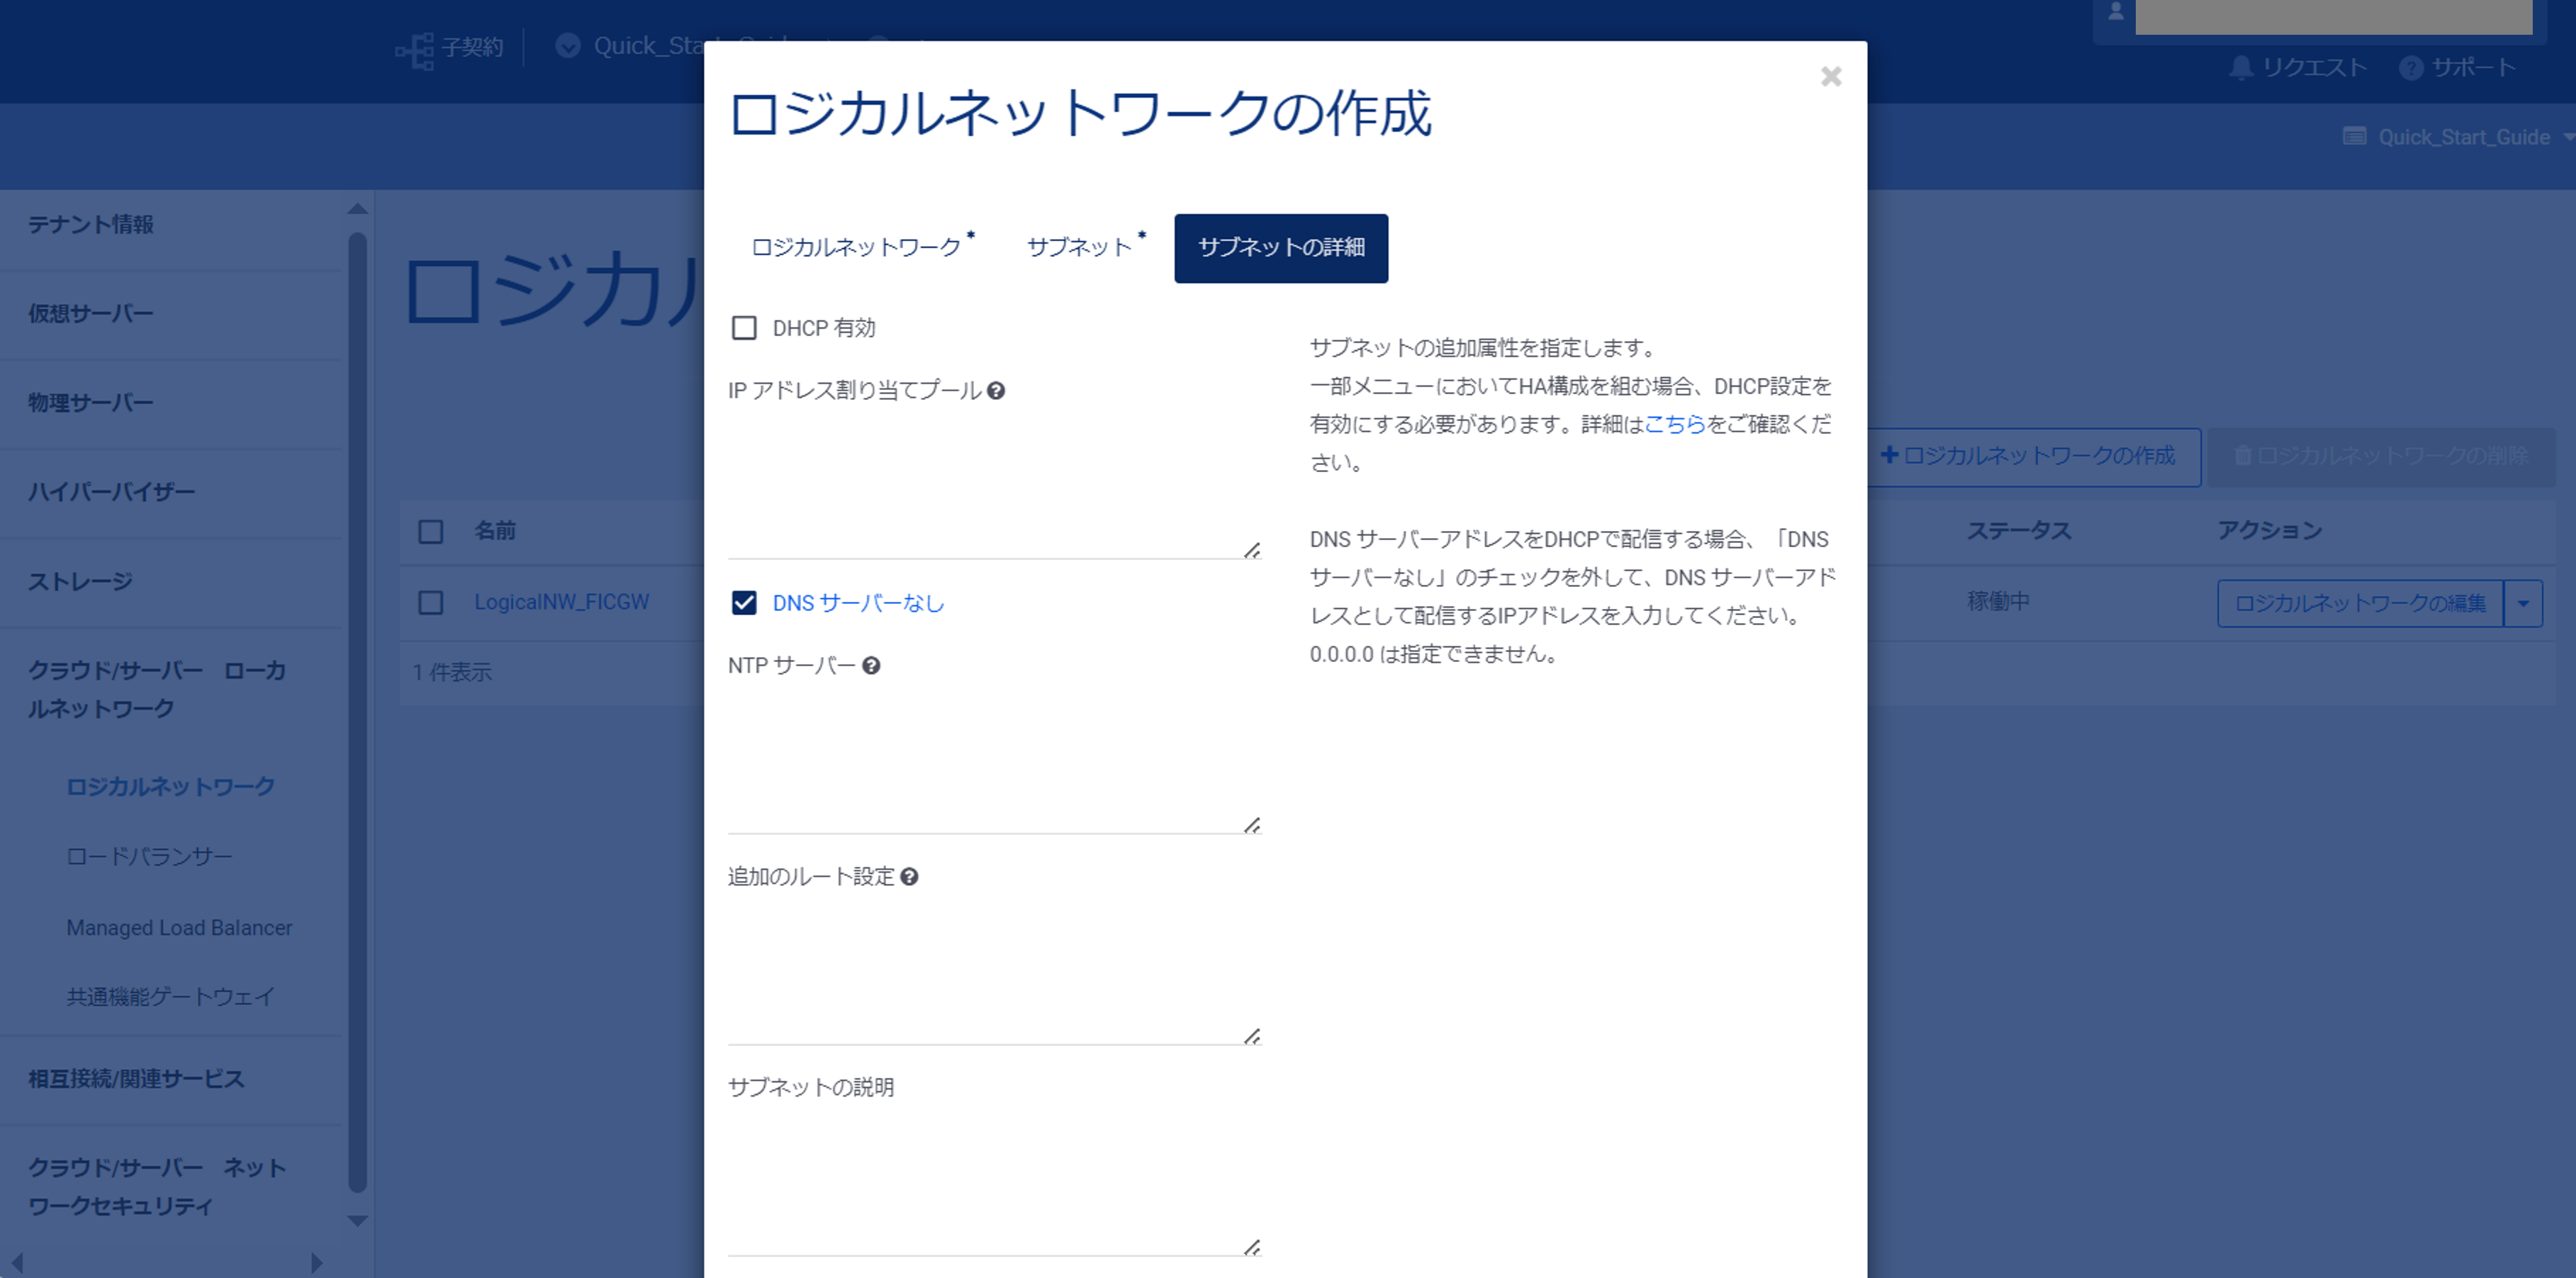Screen dimensions: 2576x1278
Task: Select 共通機能ゲートウェイ in the sidebar
Action: (171, 996)
